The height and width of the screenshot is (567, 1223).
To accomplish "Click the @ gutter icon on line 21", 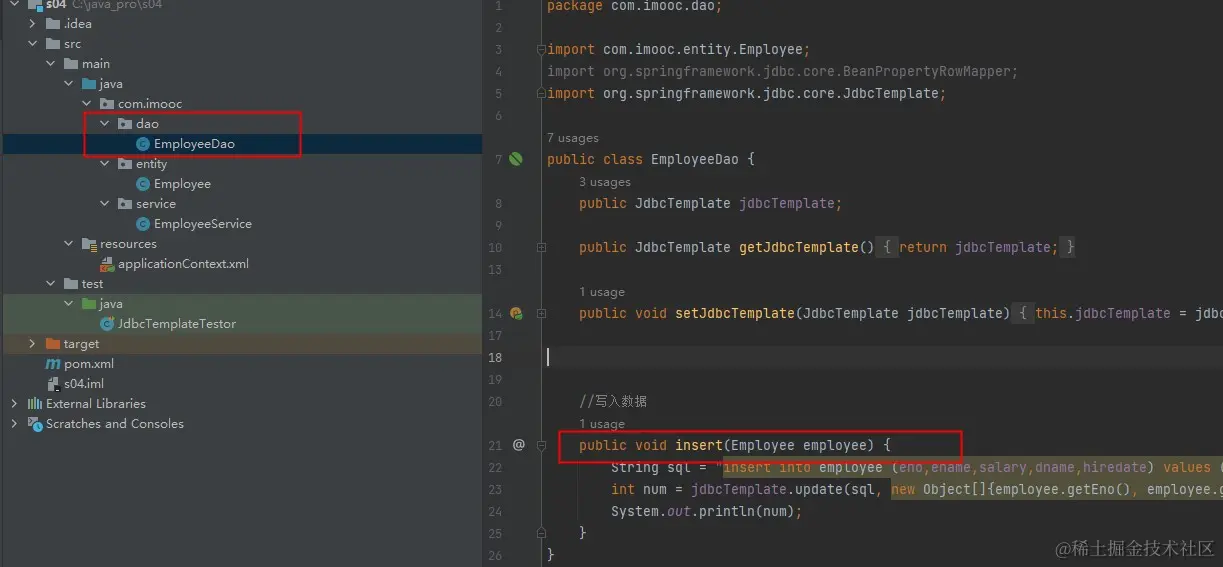I will coord(518,445).
